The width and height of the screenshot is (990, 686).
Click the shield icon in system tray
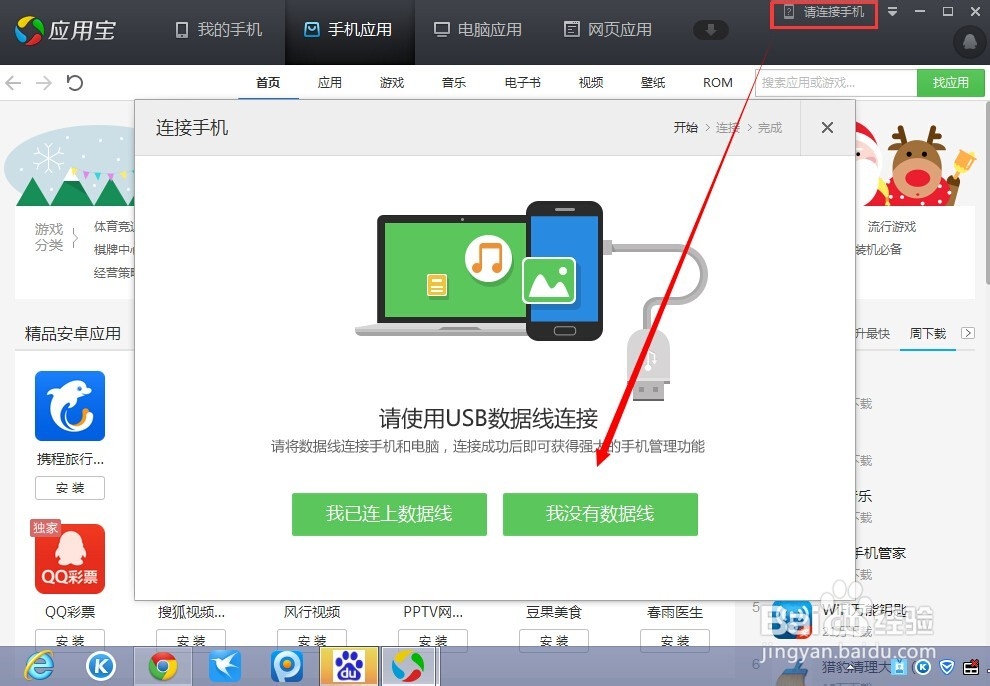pyautogui.click(x=947, y=666)
